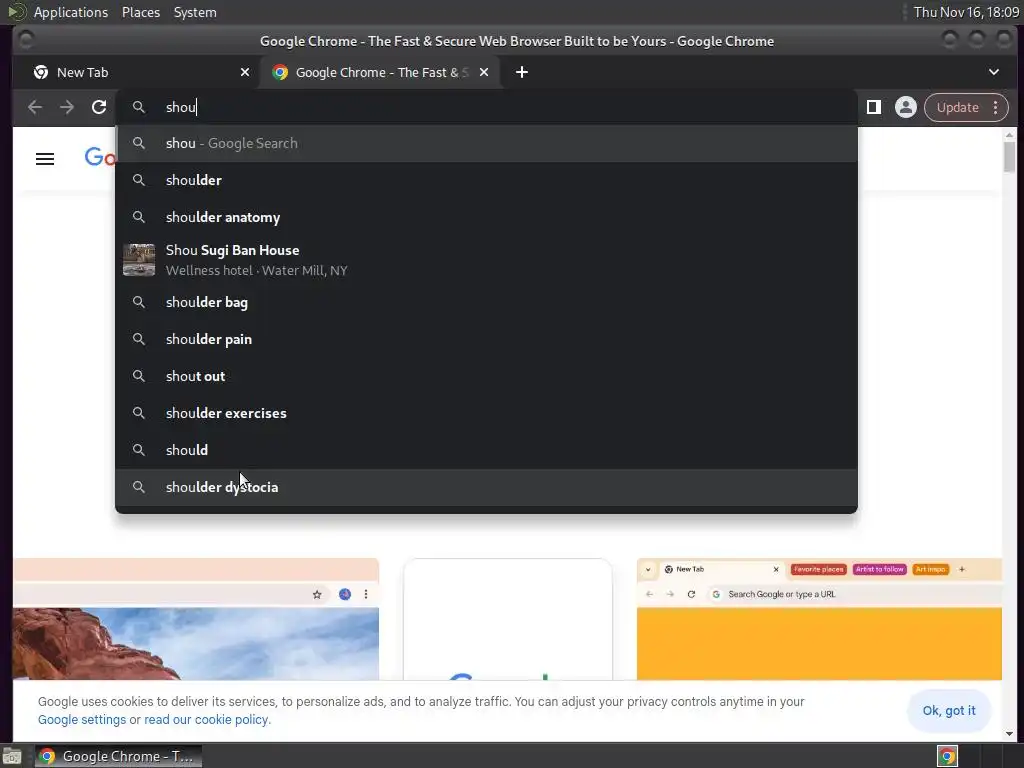This screenshot has height=768, width=1024.
Task: Select the 'should' suggestion
Action: point(486,450)
